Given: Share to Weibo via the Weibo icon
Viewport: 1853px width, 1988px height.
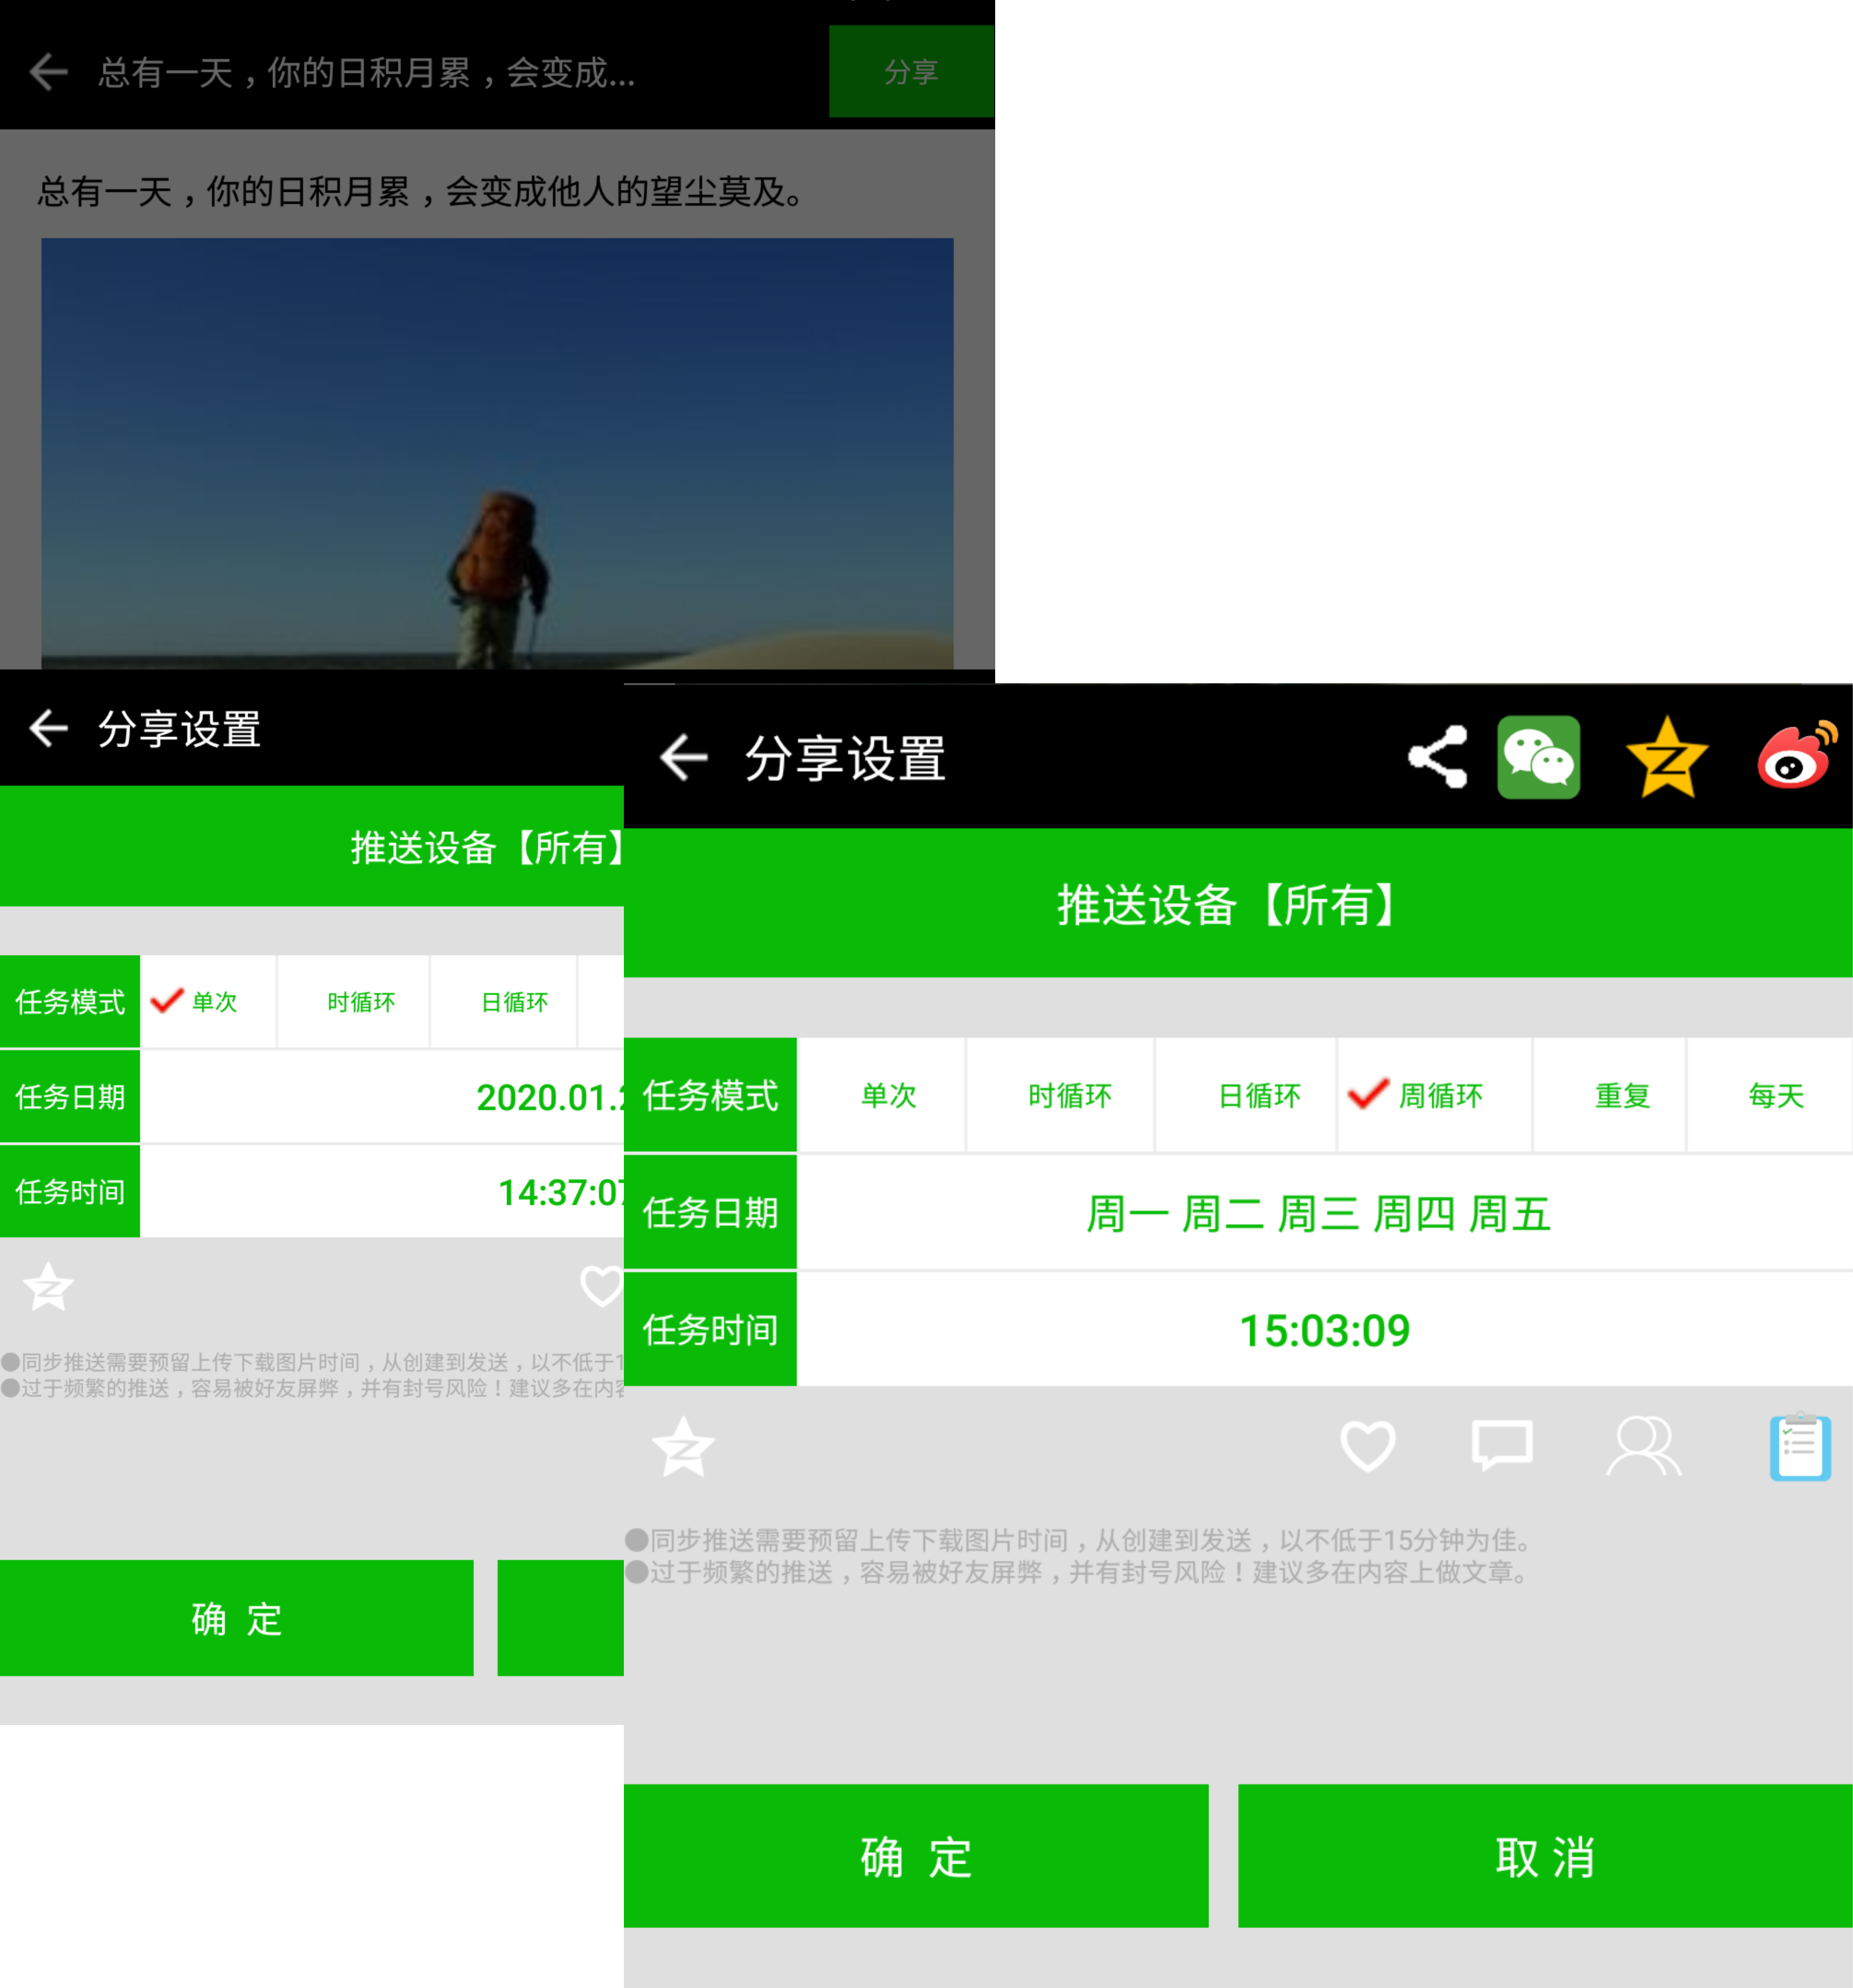Looking at the screenshot, I should [x=1795, y=758].
